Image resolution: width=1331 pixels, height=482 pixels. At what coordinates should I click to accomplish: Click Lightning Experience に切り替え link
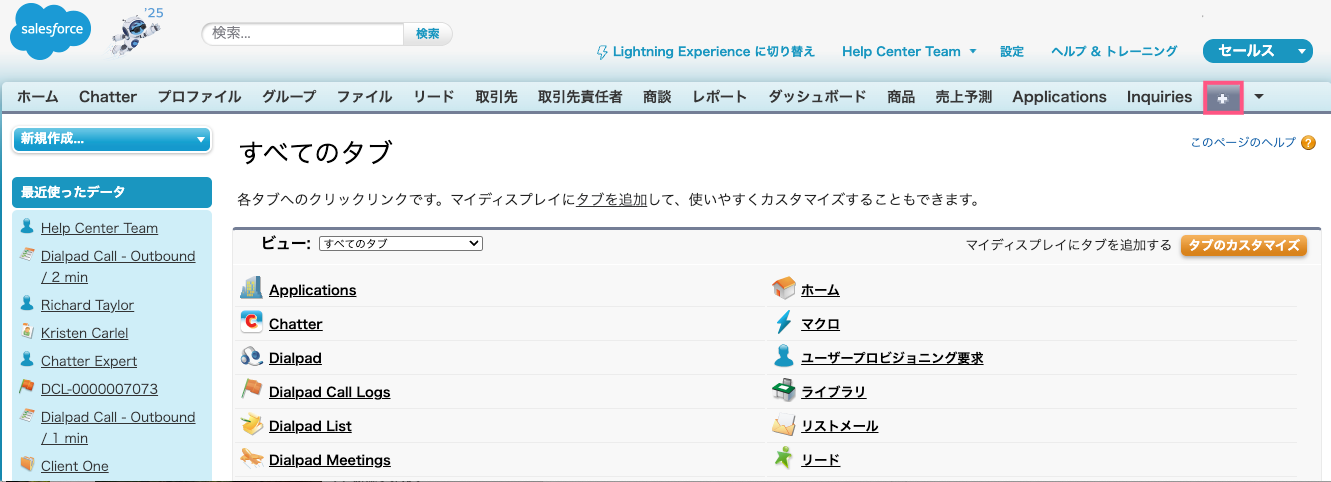714,51
